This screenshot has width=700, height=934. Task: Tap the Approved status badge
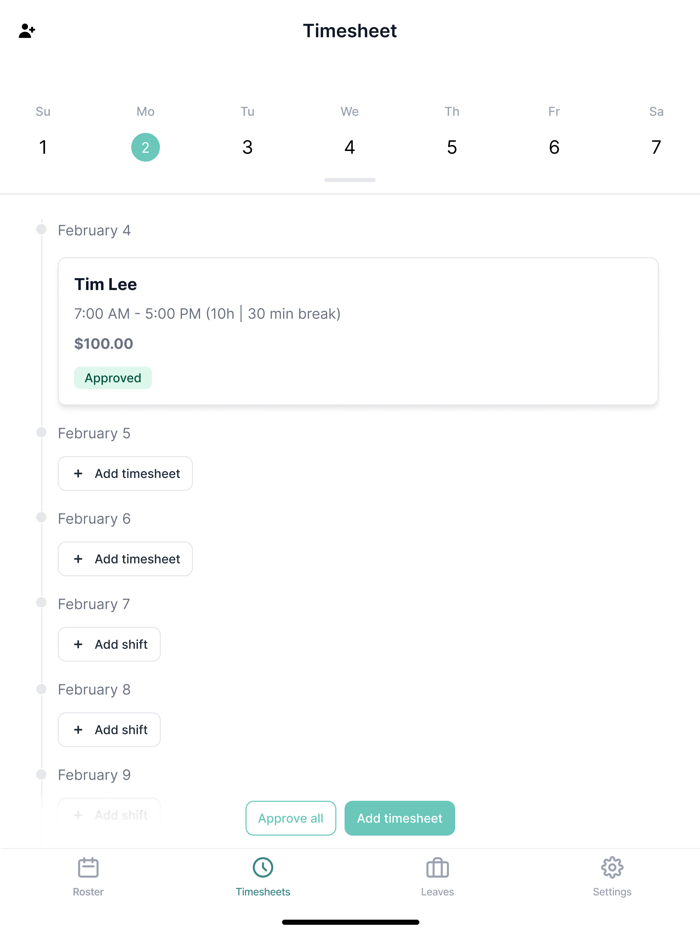click(112, 378)
